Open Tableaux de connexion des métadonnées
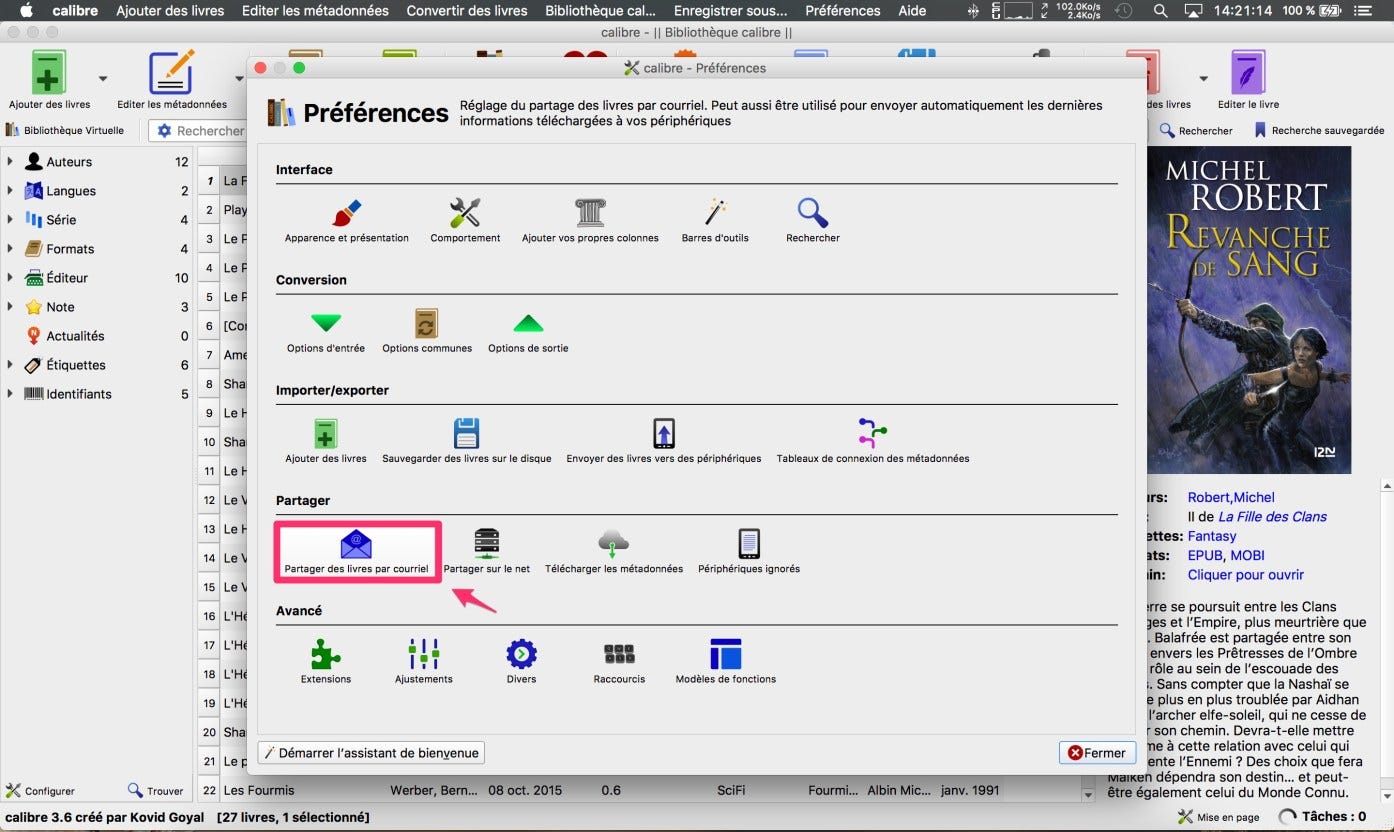This screenshot has width=1394, height=832. [873, 441]
